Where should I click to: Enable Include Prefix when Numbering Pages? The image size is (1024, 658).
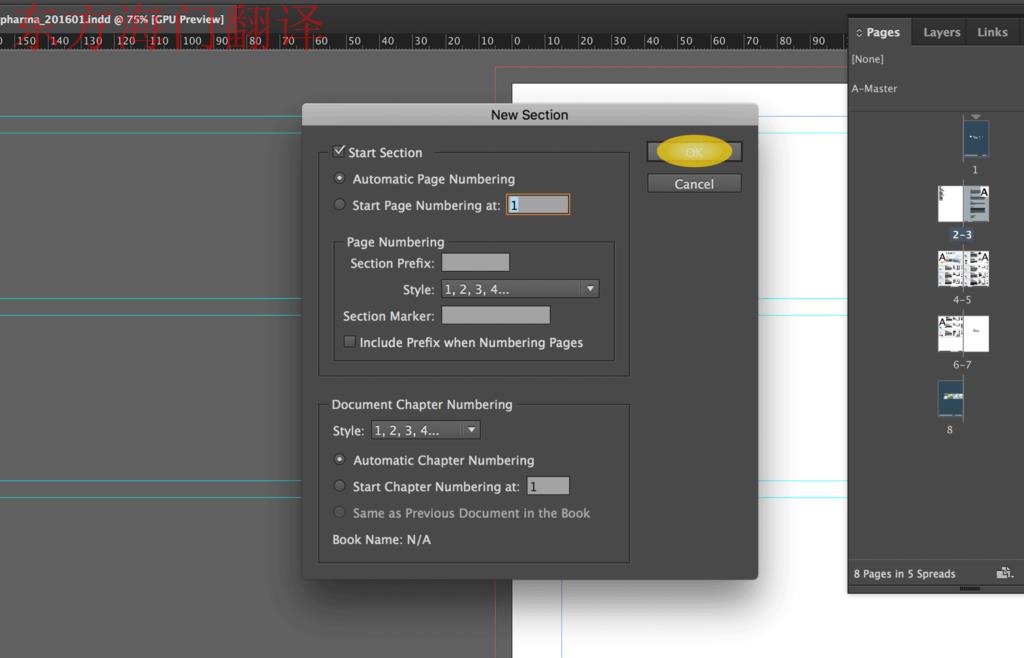[350, 341]
